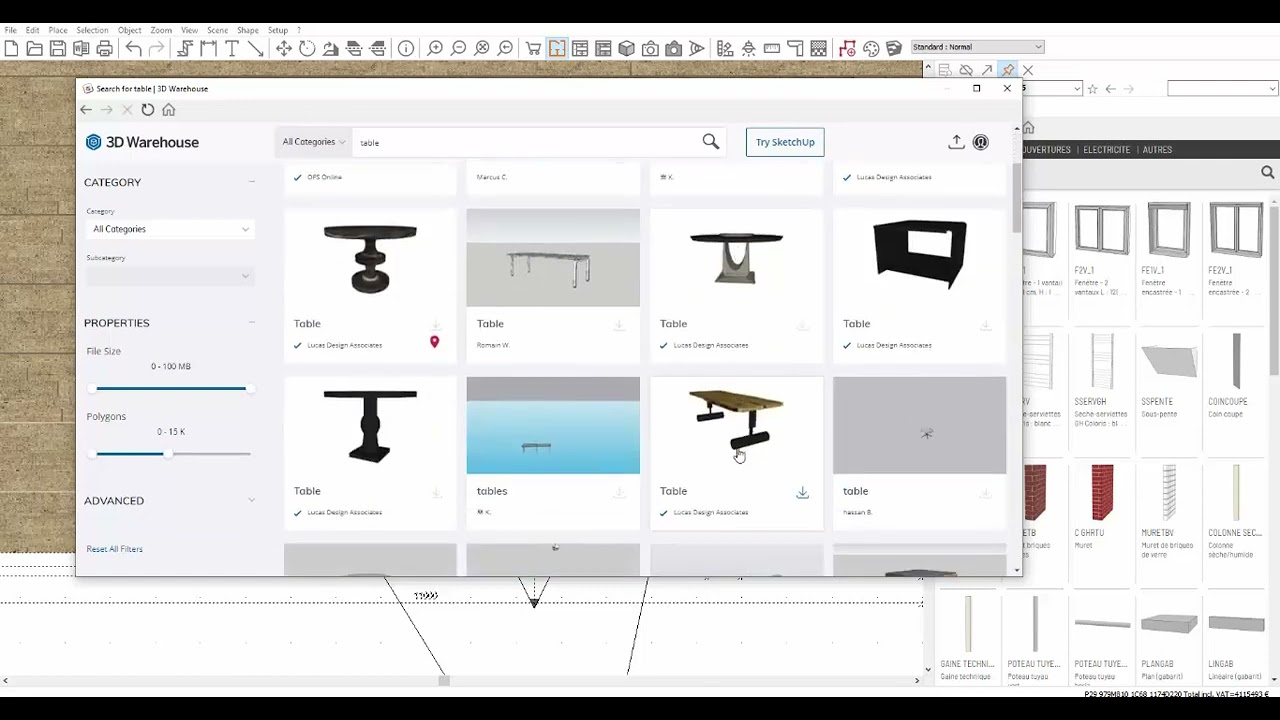The height and width of the screenshot is (720, 1280).
Task: Click the Polygons slider handle
Action: point(168,454)
